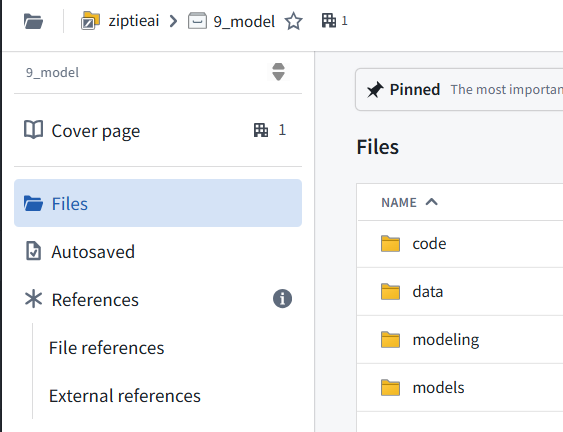Select the Files sidebar item
Viewport: 563px width, 432px height.
158,203
